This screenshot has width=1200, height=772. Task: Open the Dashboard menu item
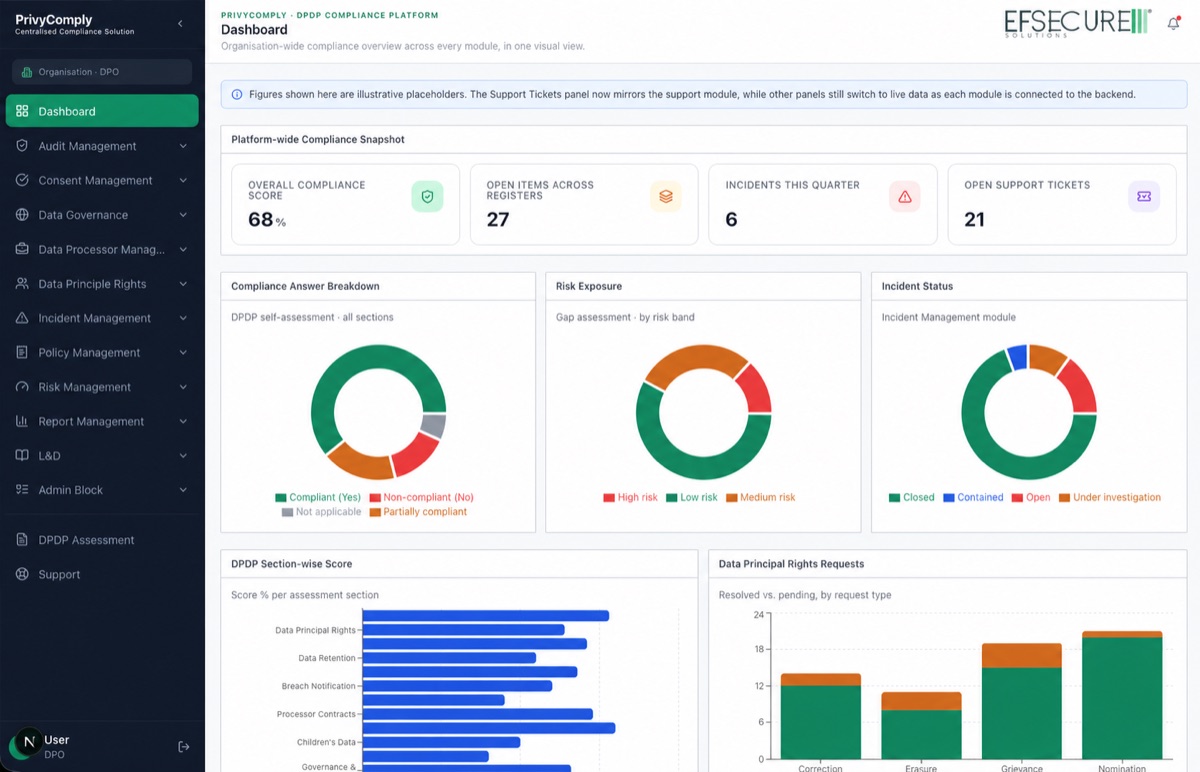pos(102,111)
